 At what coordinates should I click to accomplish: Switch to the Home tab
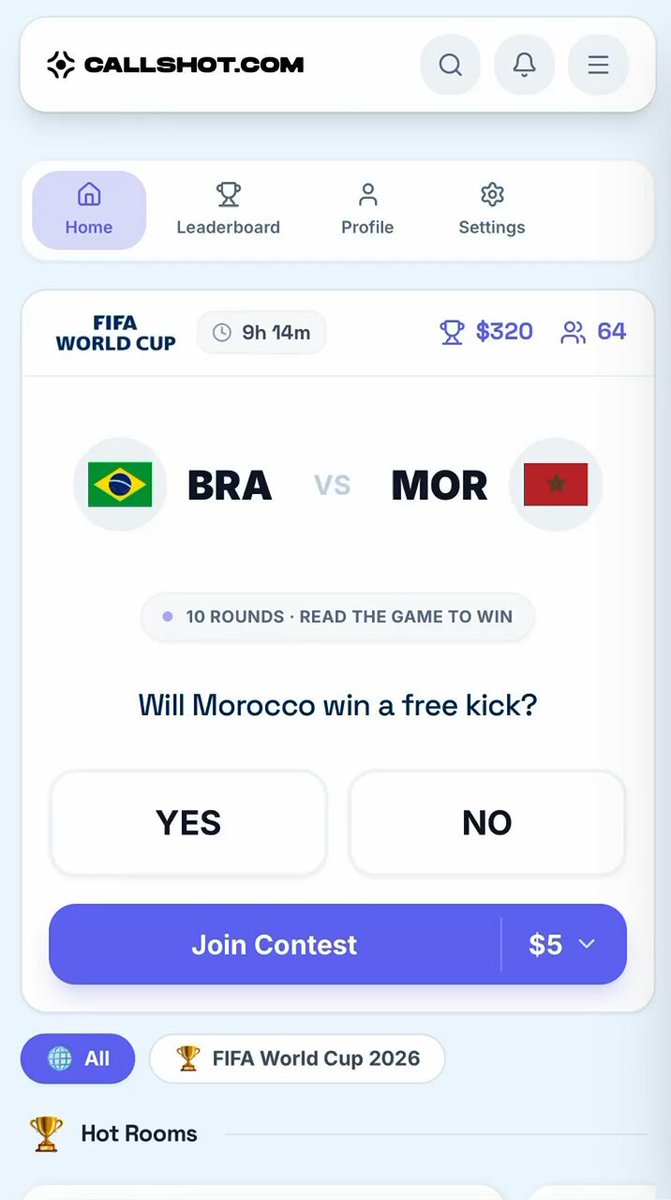click(89, 210)
